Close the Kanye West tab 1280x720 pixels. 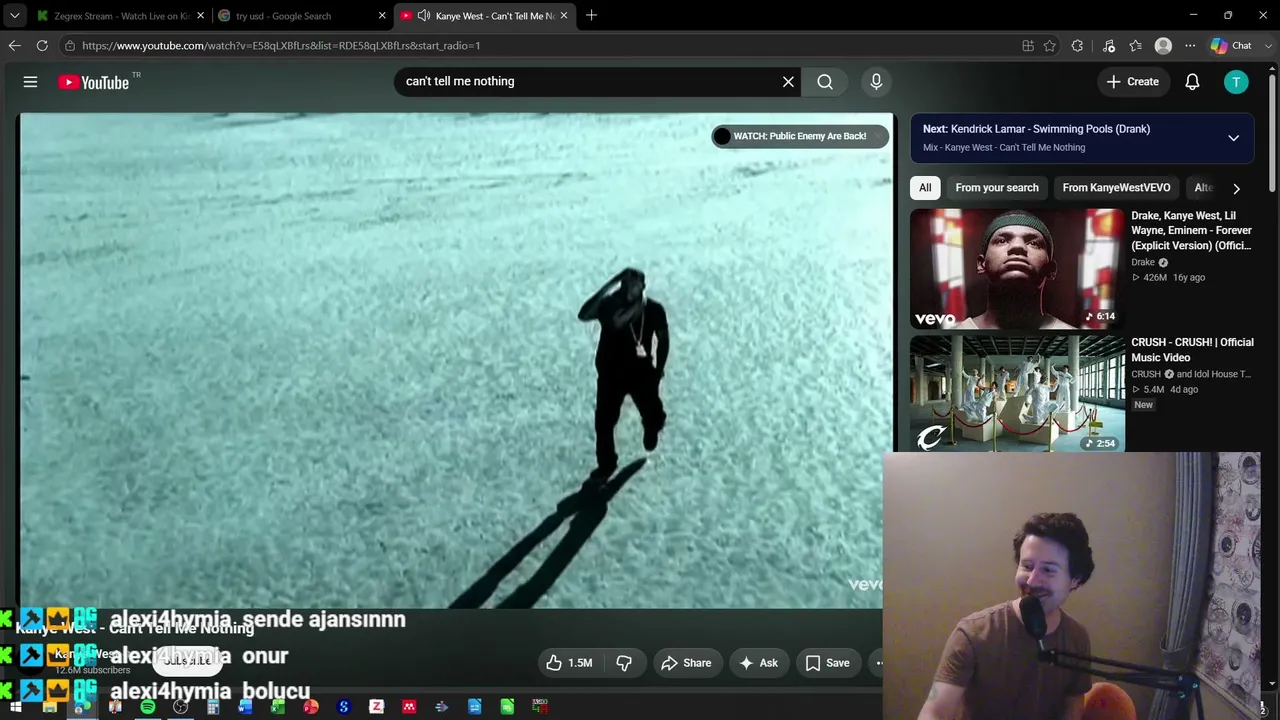coord(564,16)
